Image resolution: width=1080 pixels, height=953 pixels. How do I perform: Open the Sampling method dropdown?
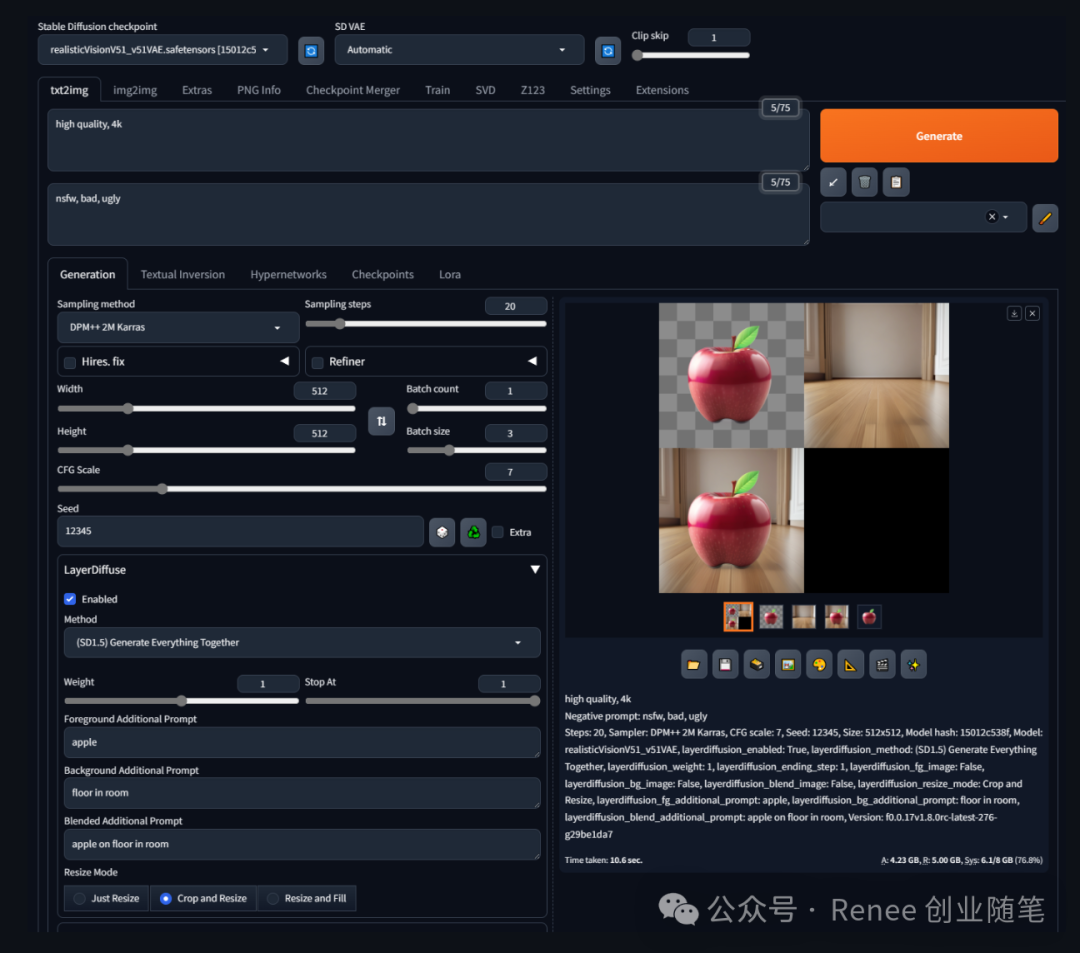177,327
